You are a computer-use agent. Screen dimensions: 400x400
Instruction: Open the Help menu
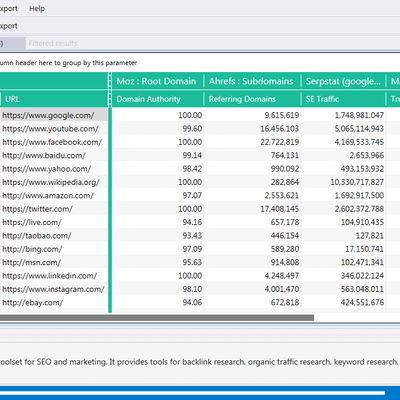(37, 9)
